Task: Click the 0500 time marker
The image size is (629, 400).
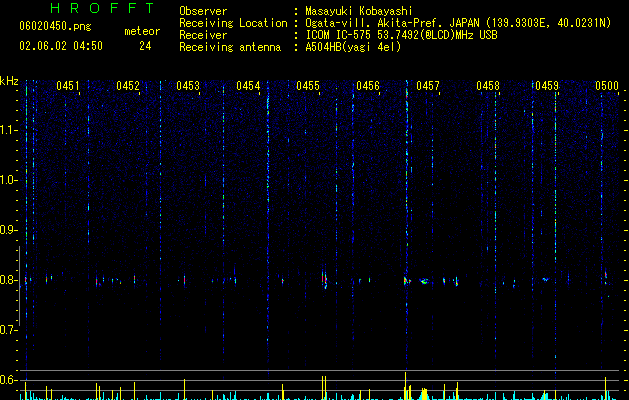Action: coord(607,85)
